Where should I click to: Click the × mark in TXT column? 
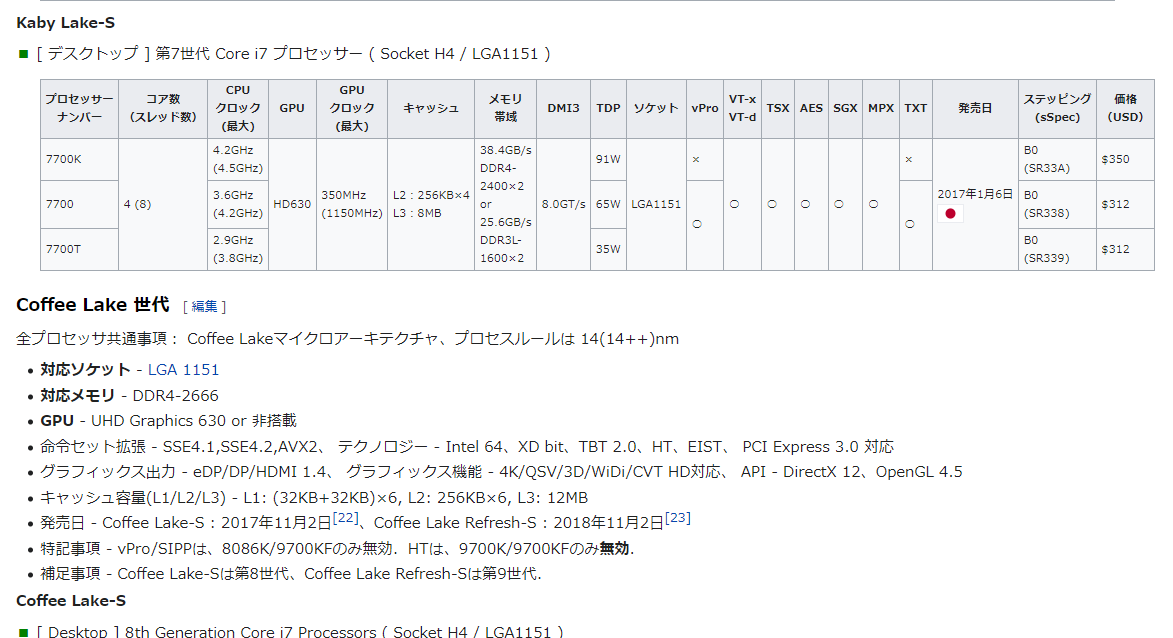909,159
